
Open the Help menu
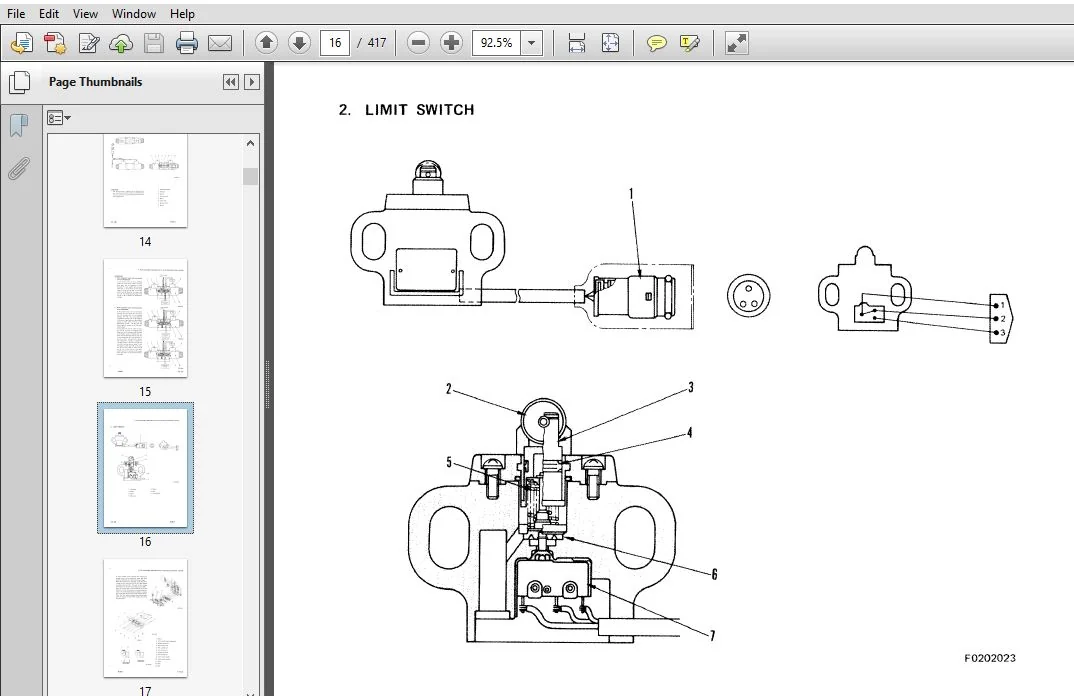tap(182, 14)
